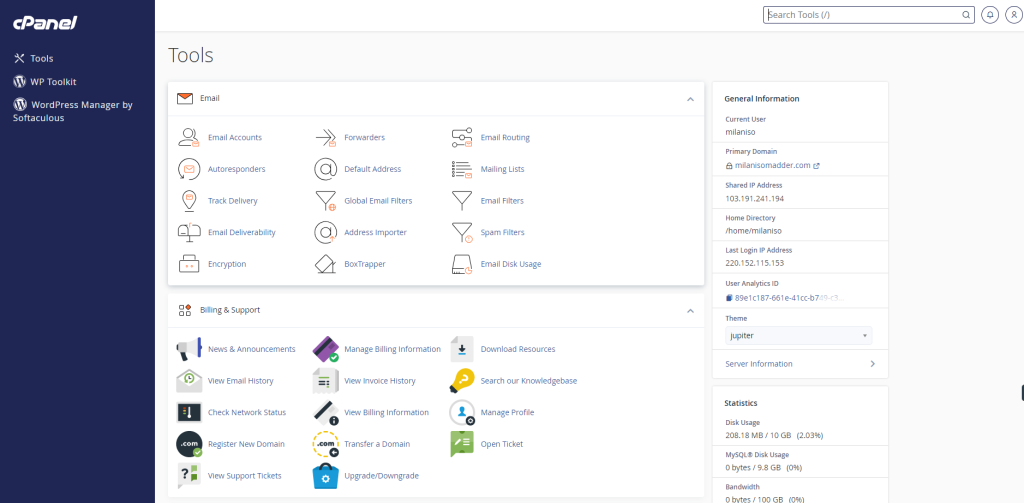Click the Open Ticket icon
1024x503 pixels.
462,444
